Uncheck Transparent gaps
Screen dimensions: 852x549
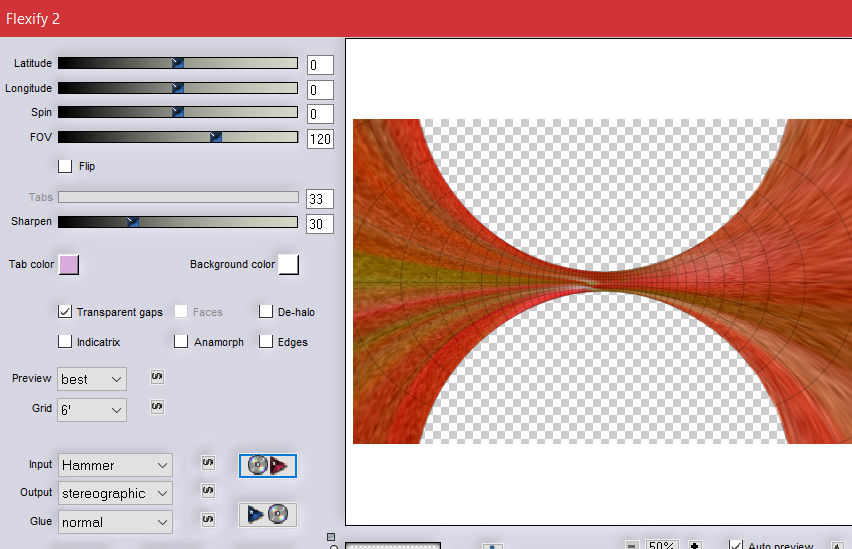tap(65, 311)
